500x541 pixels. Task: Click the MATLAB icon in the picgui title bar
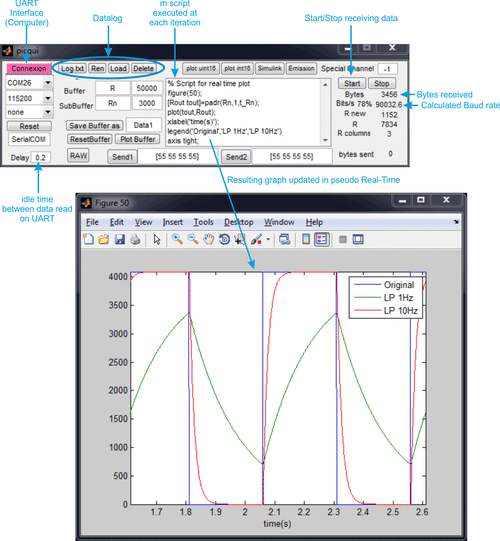7,51
